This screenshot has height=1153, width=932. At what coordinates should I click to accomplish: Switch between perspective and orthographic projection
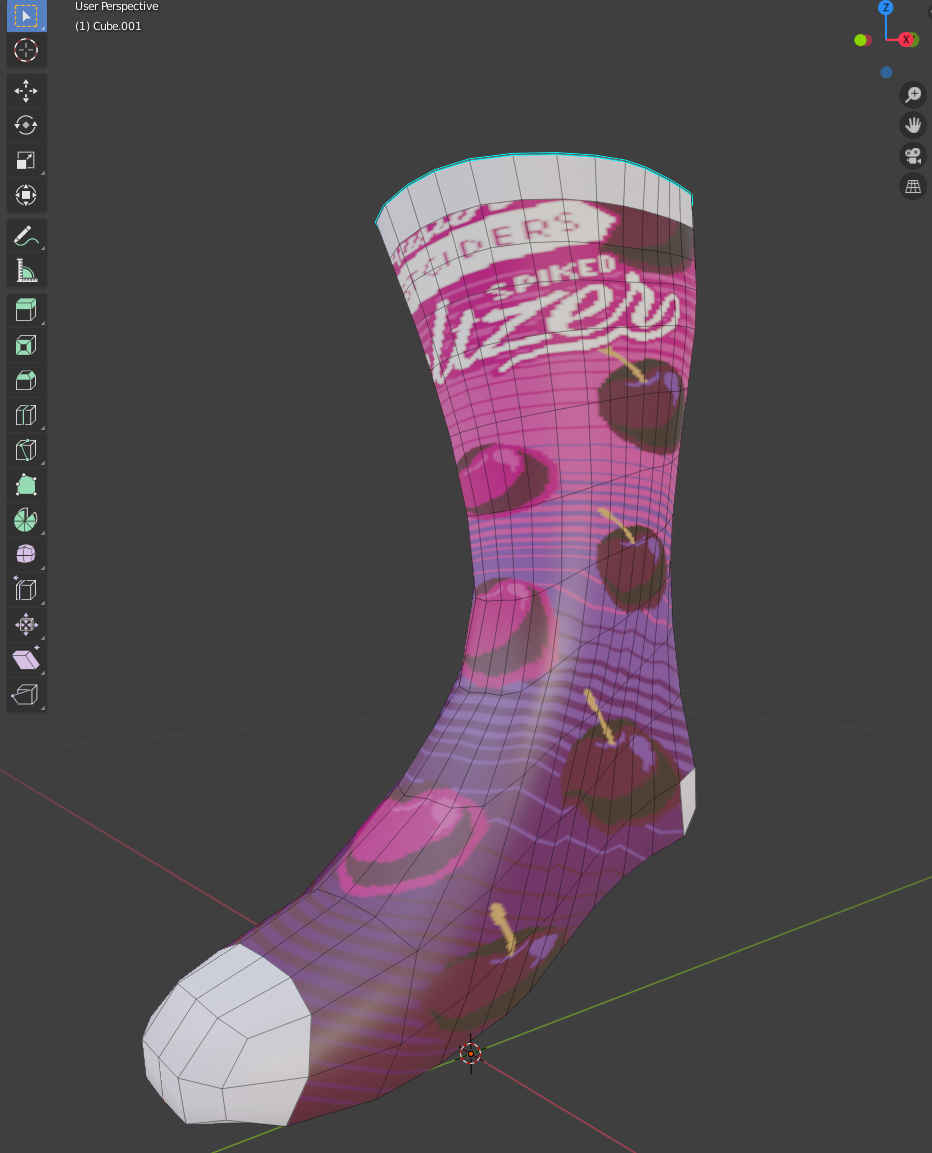pos(913,186)
